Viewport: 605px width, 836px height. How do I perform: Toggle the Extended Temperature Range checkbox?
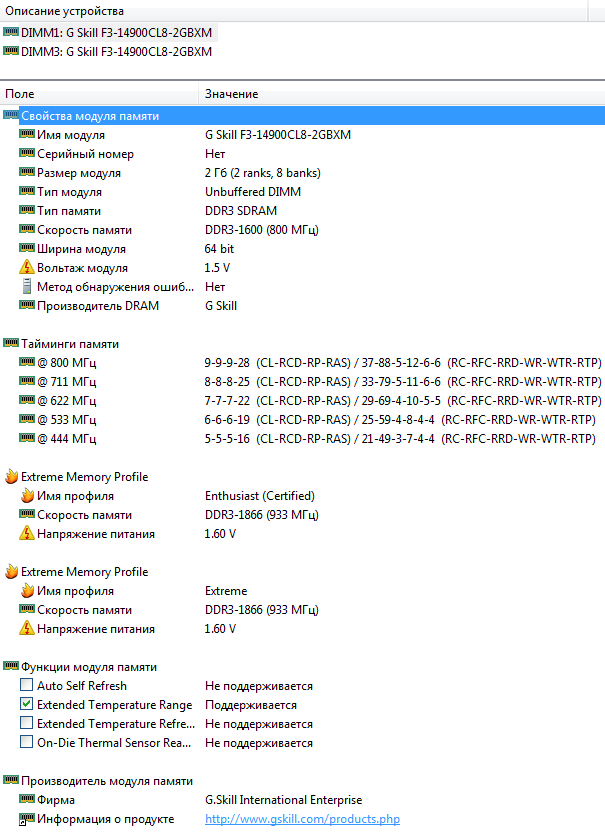[x=26, y=703]
